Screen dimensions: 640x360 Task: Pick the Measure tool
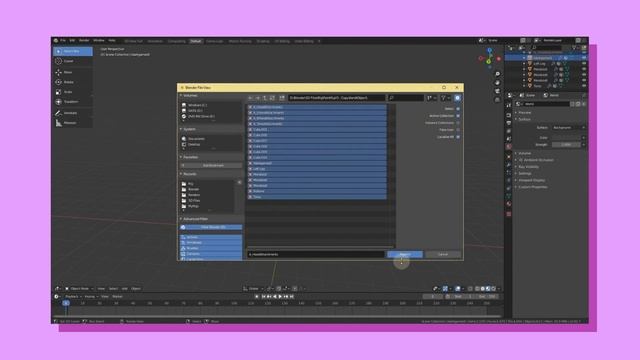(73, 123)
